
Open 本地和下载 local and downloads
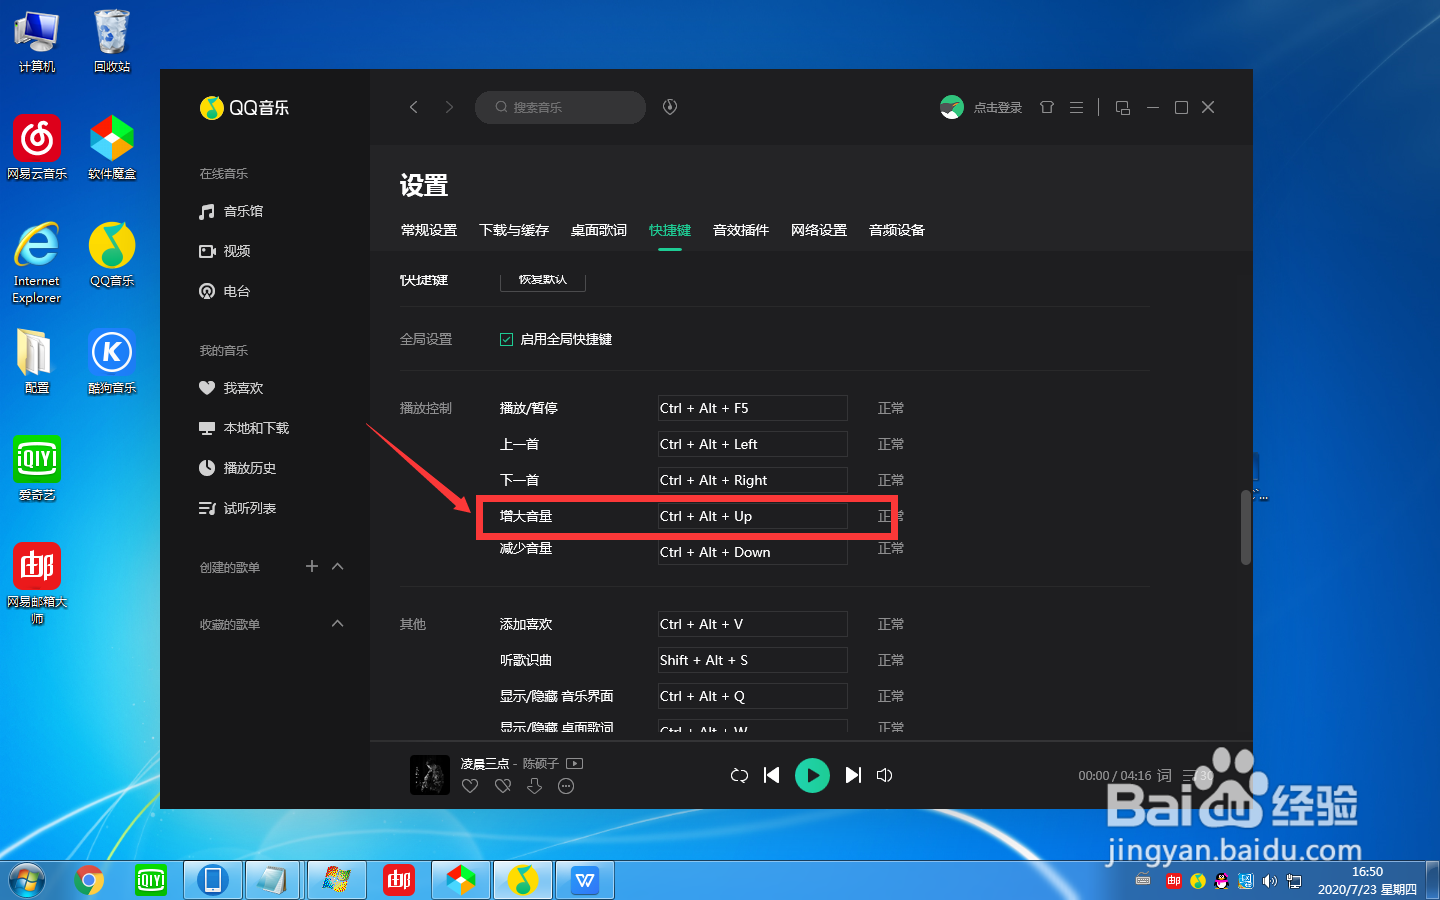[x=244, y=428]
